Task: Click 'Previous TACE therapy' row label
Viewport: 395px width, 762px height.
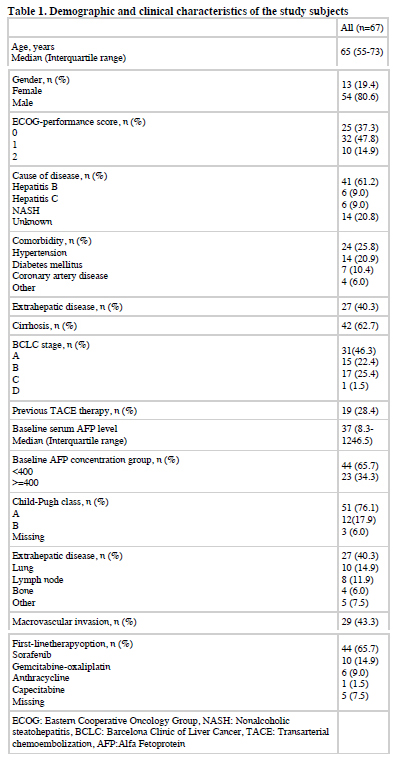Action: click(74, 411)
